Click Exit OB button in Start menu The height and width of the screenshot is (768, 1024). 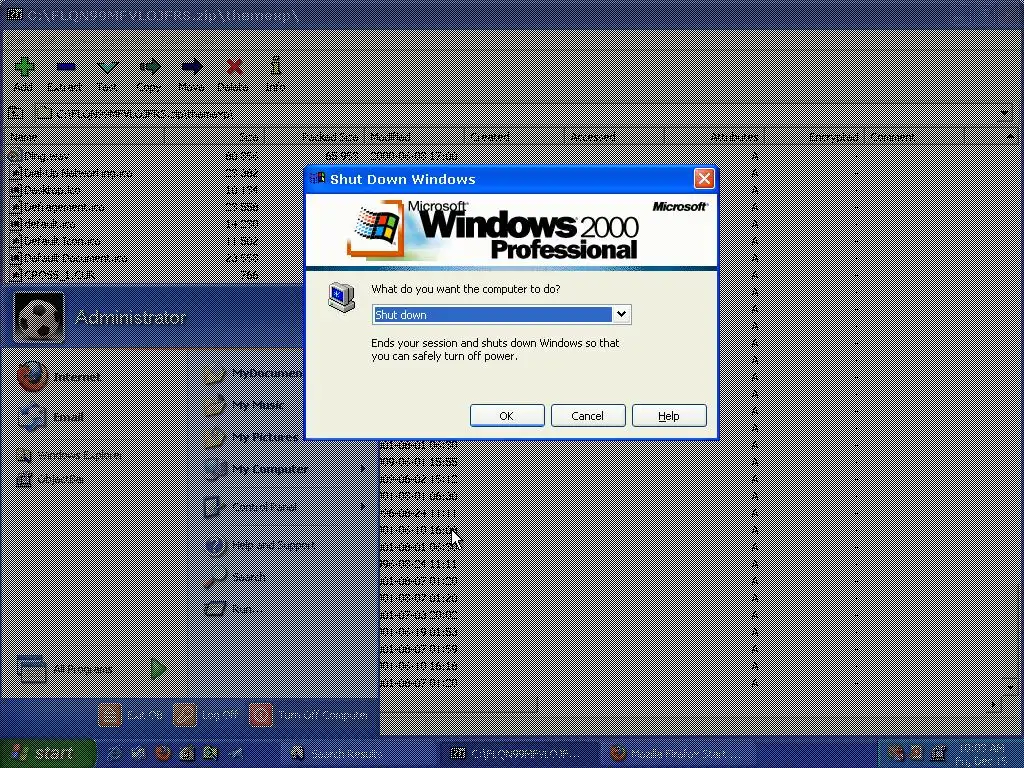point(131,715)
